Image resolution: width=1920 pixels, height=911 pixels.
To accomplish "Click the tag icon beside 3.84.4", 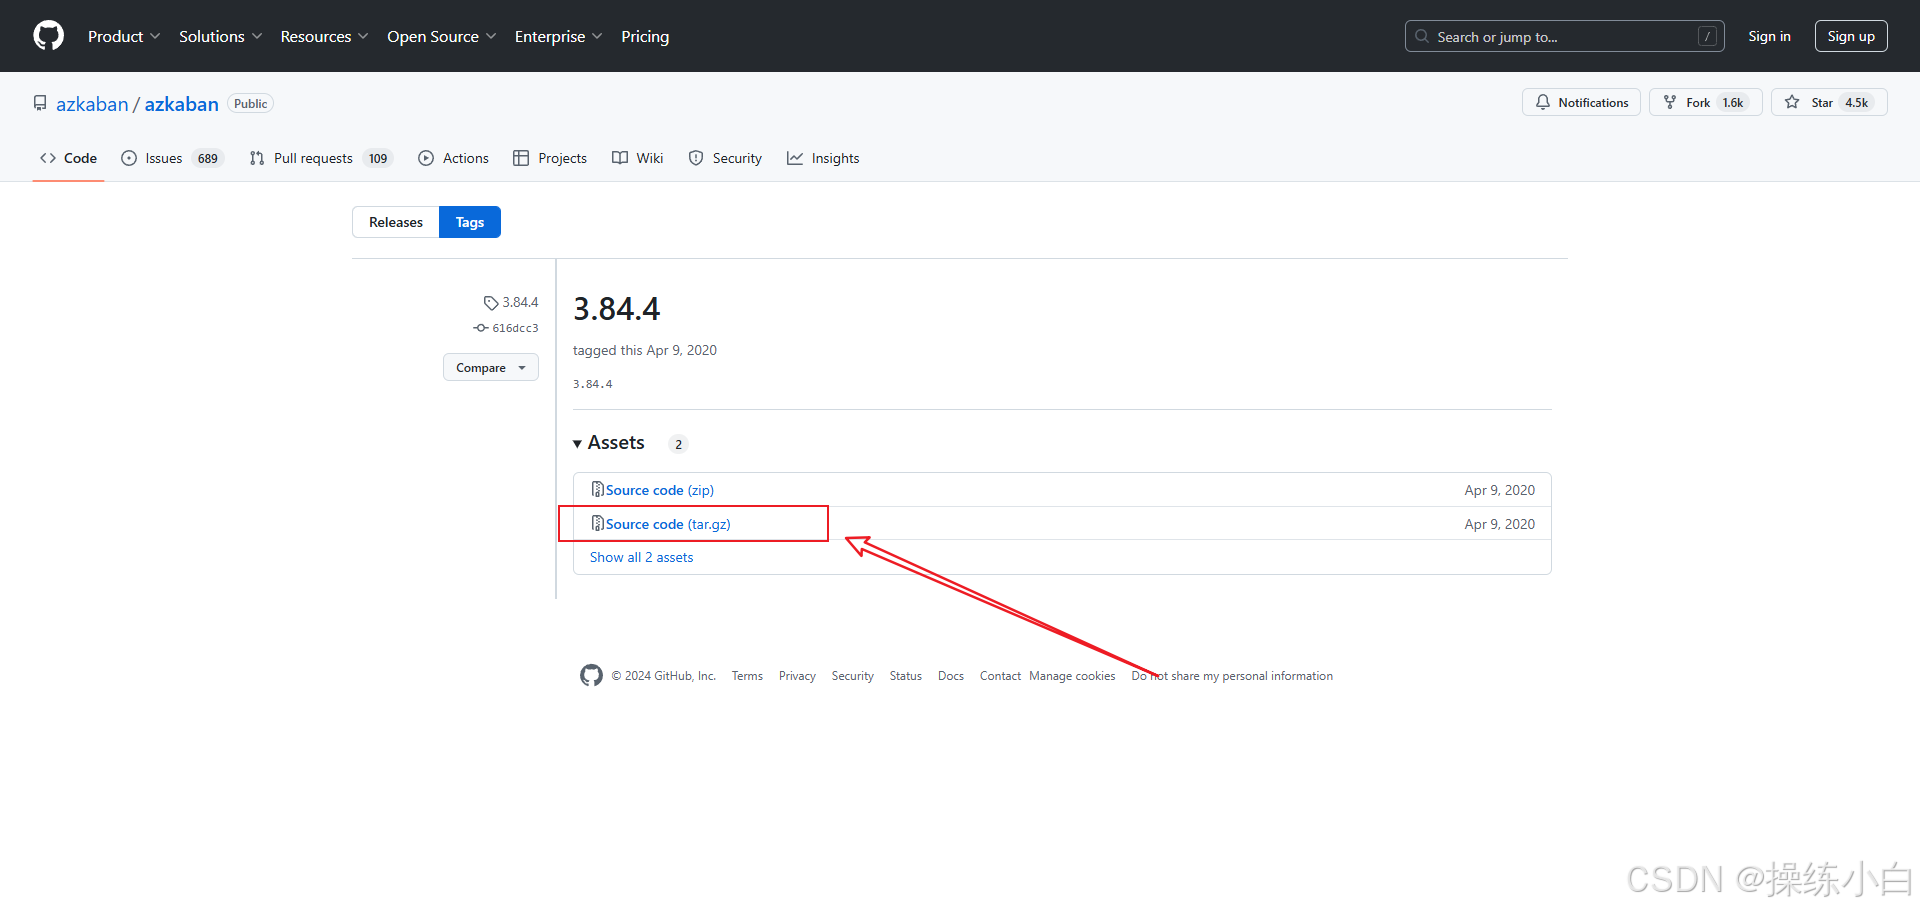I will point(491,303).
